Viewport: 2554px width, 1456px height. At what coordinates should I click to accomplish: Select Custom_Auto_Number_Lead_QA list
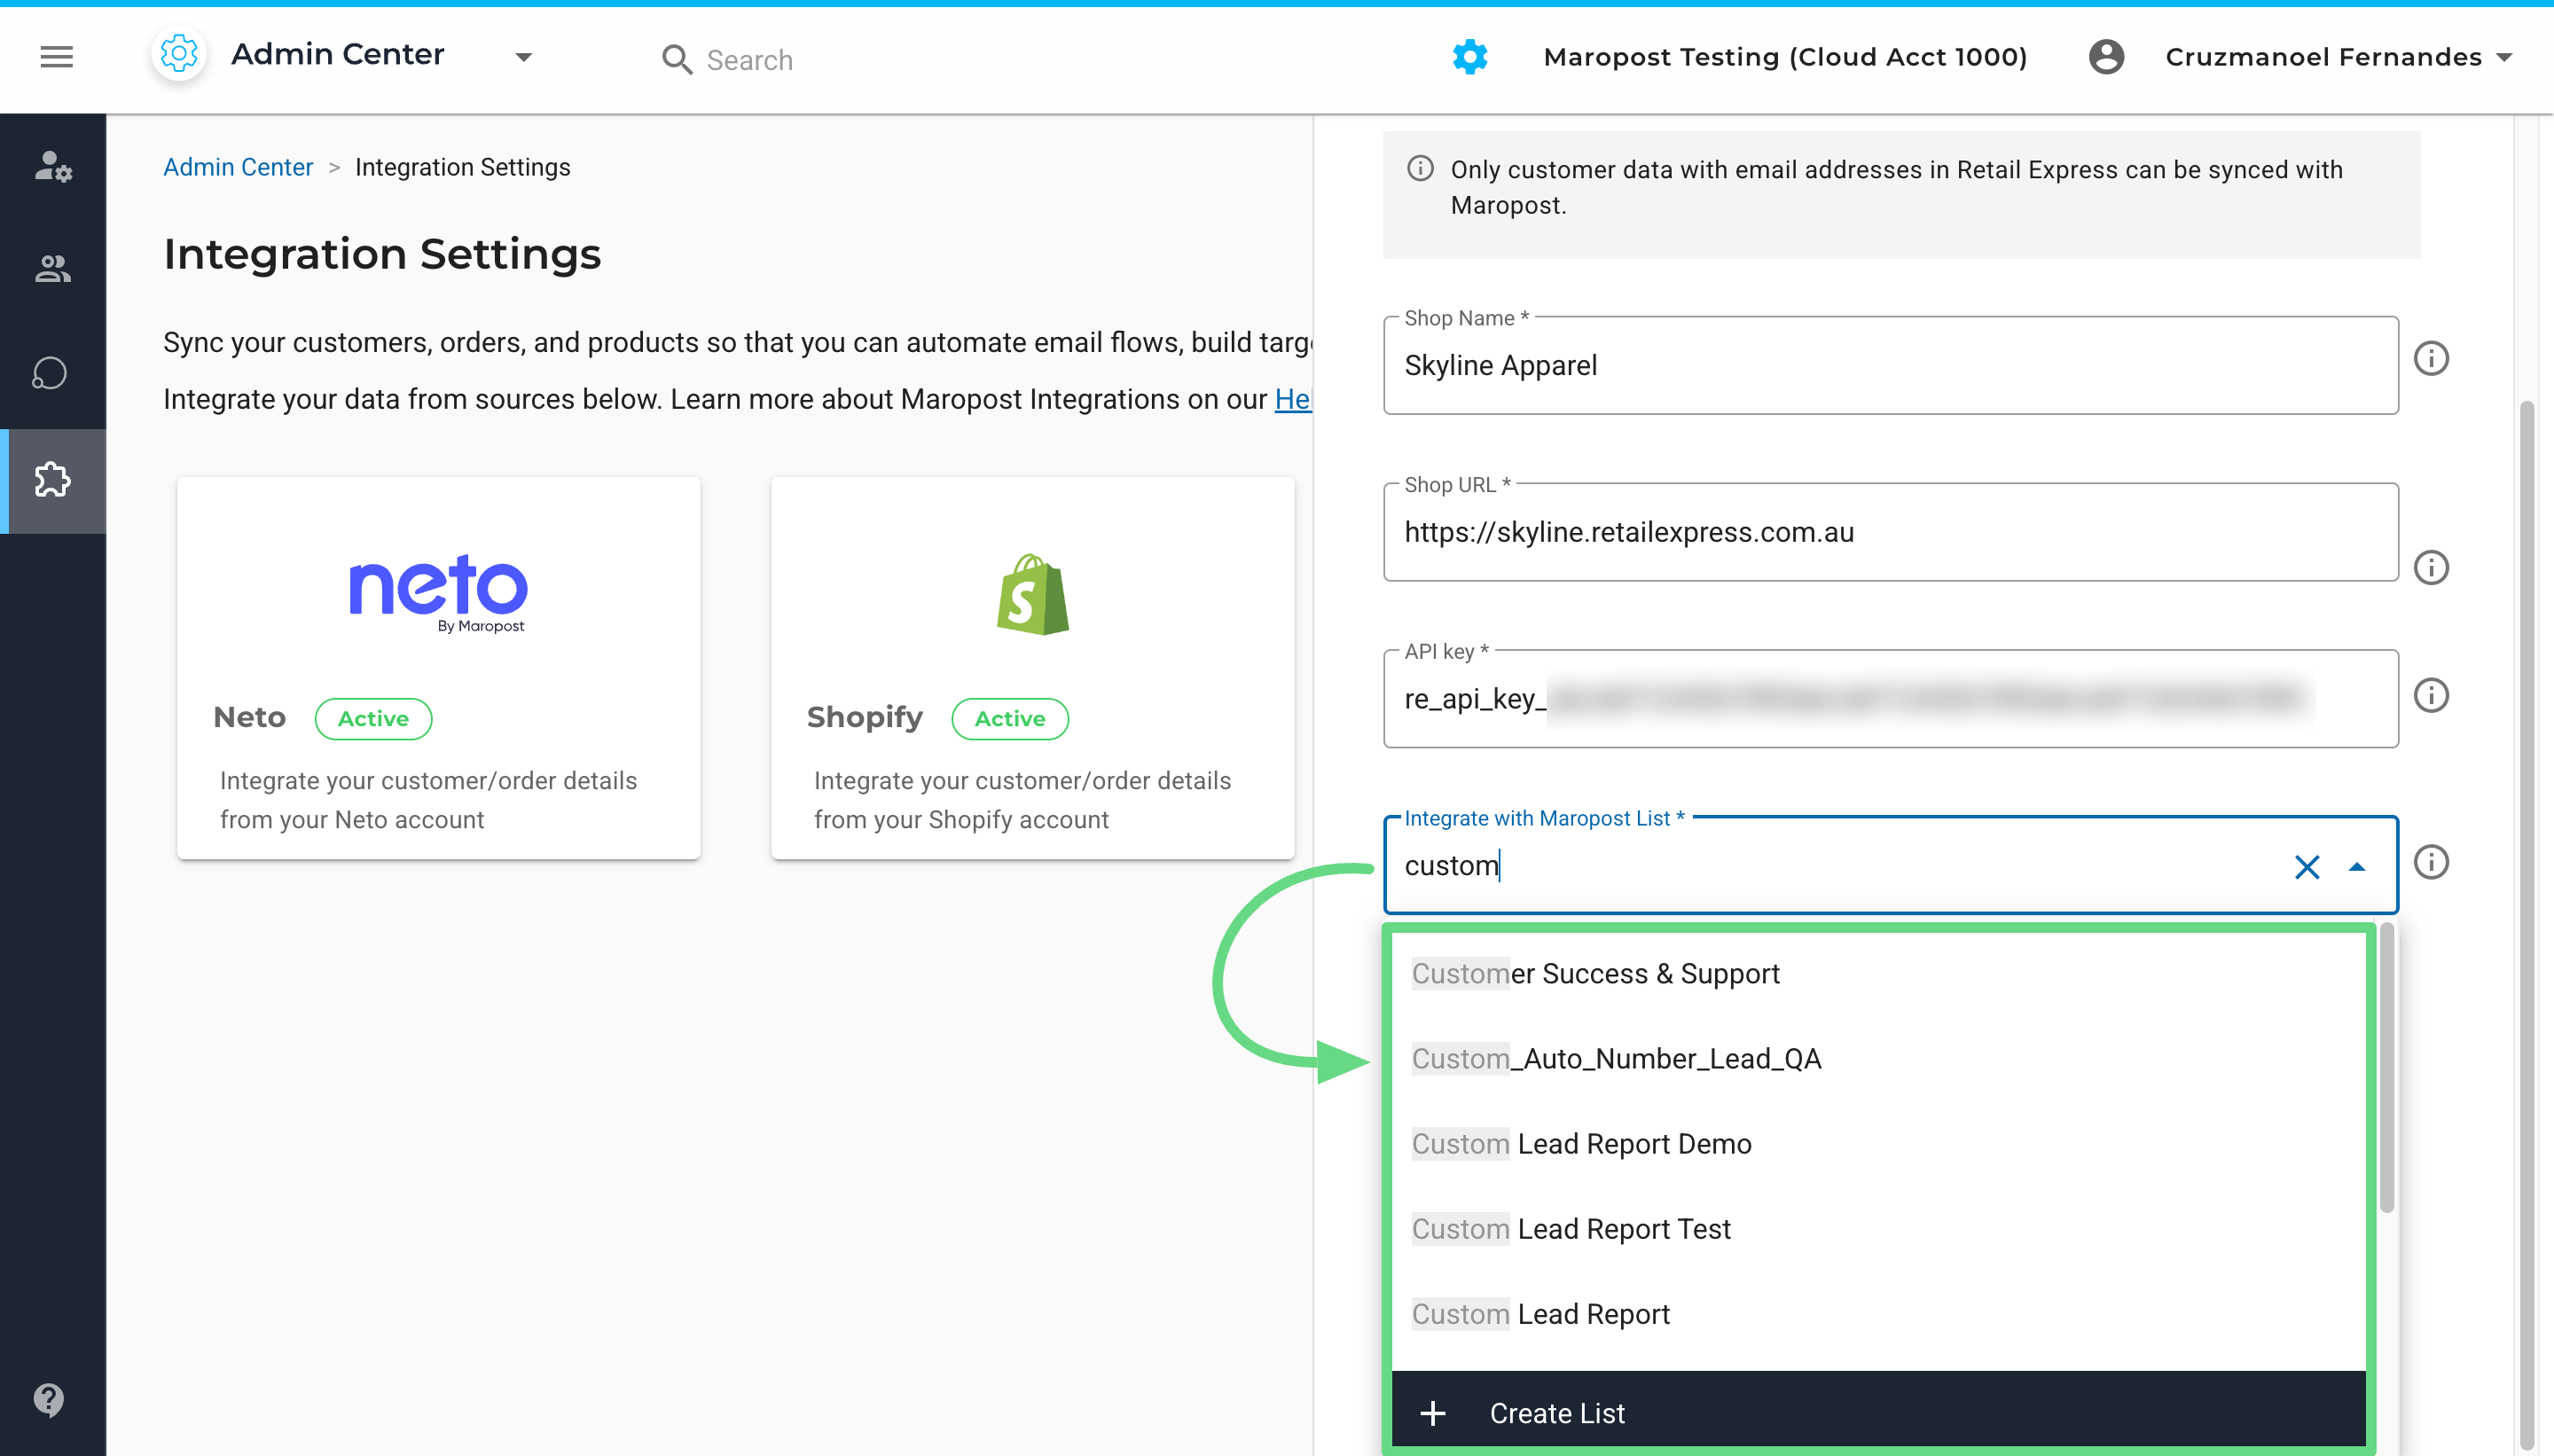(1878, 1059)
